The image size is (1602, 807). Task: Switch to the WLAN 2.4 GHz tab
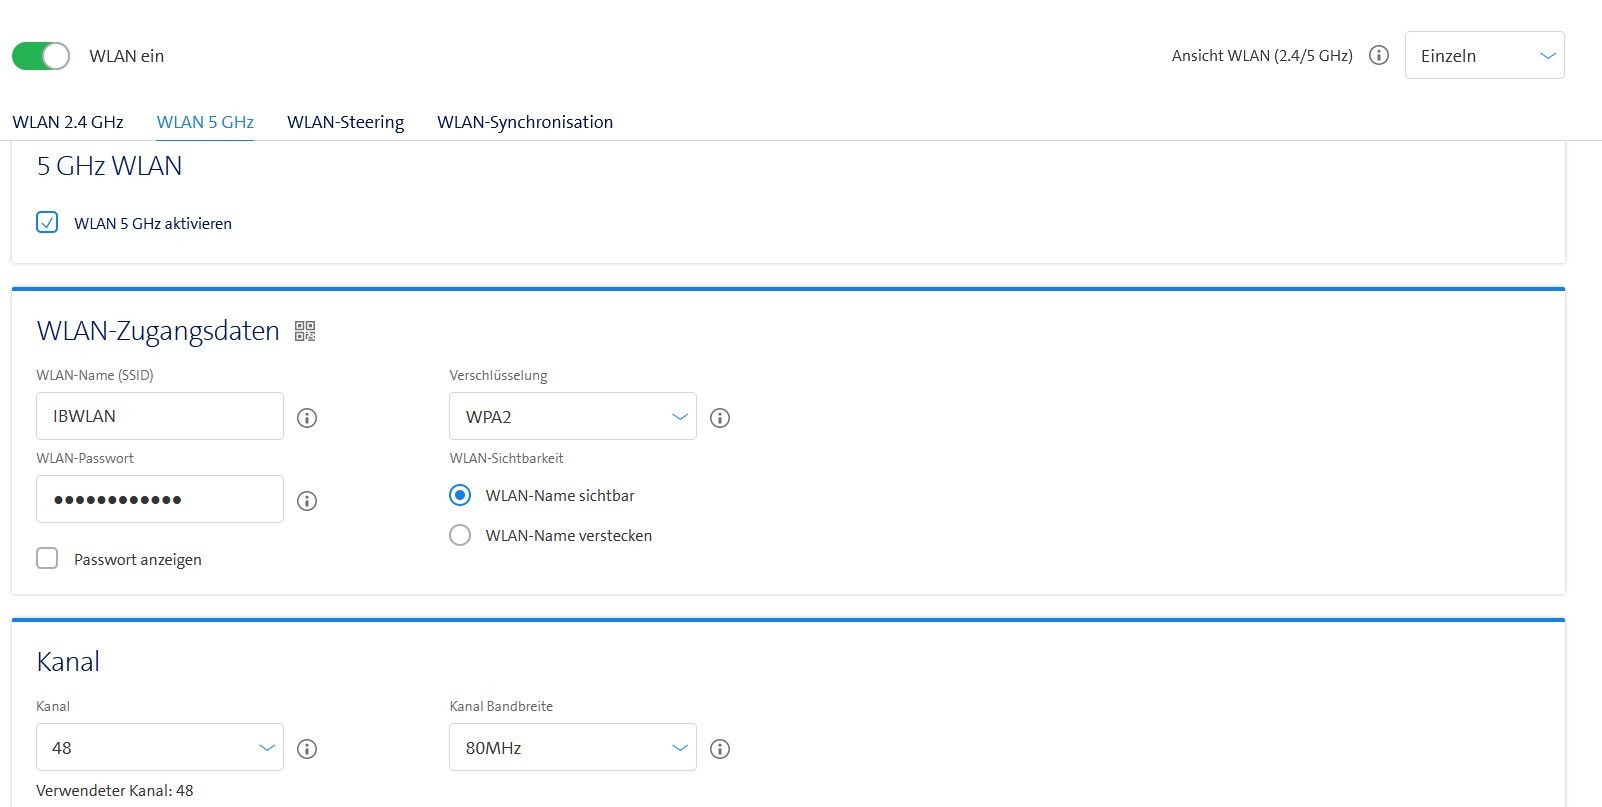tap(68, 122)
